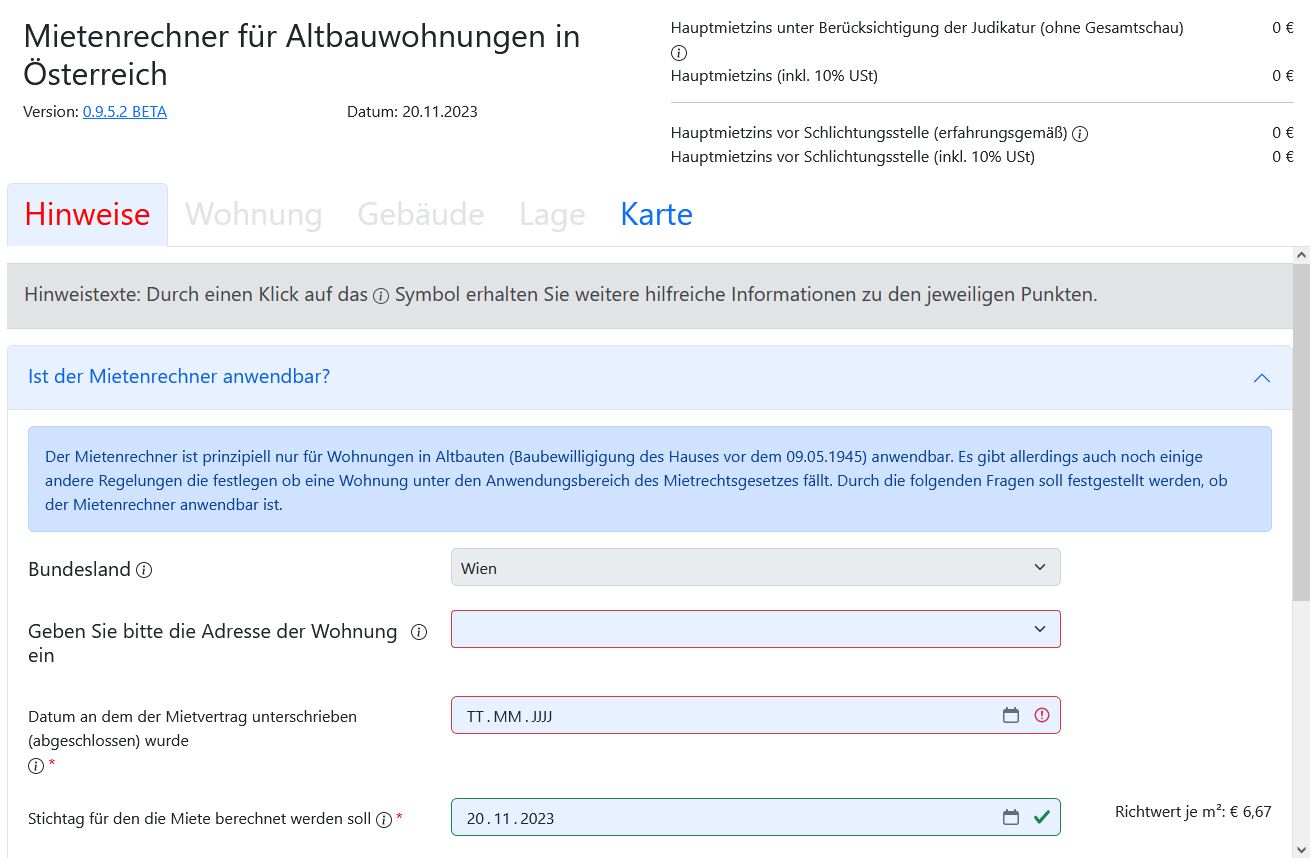
Task: Open info icon after Schlichtungsstelle (erfahrungsgemäß)
Action: (x=1080, y=133)
